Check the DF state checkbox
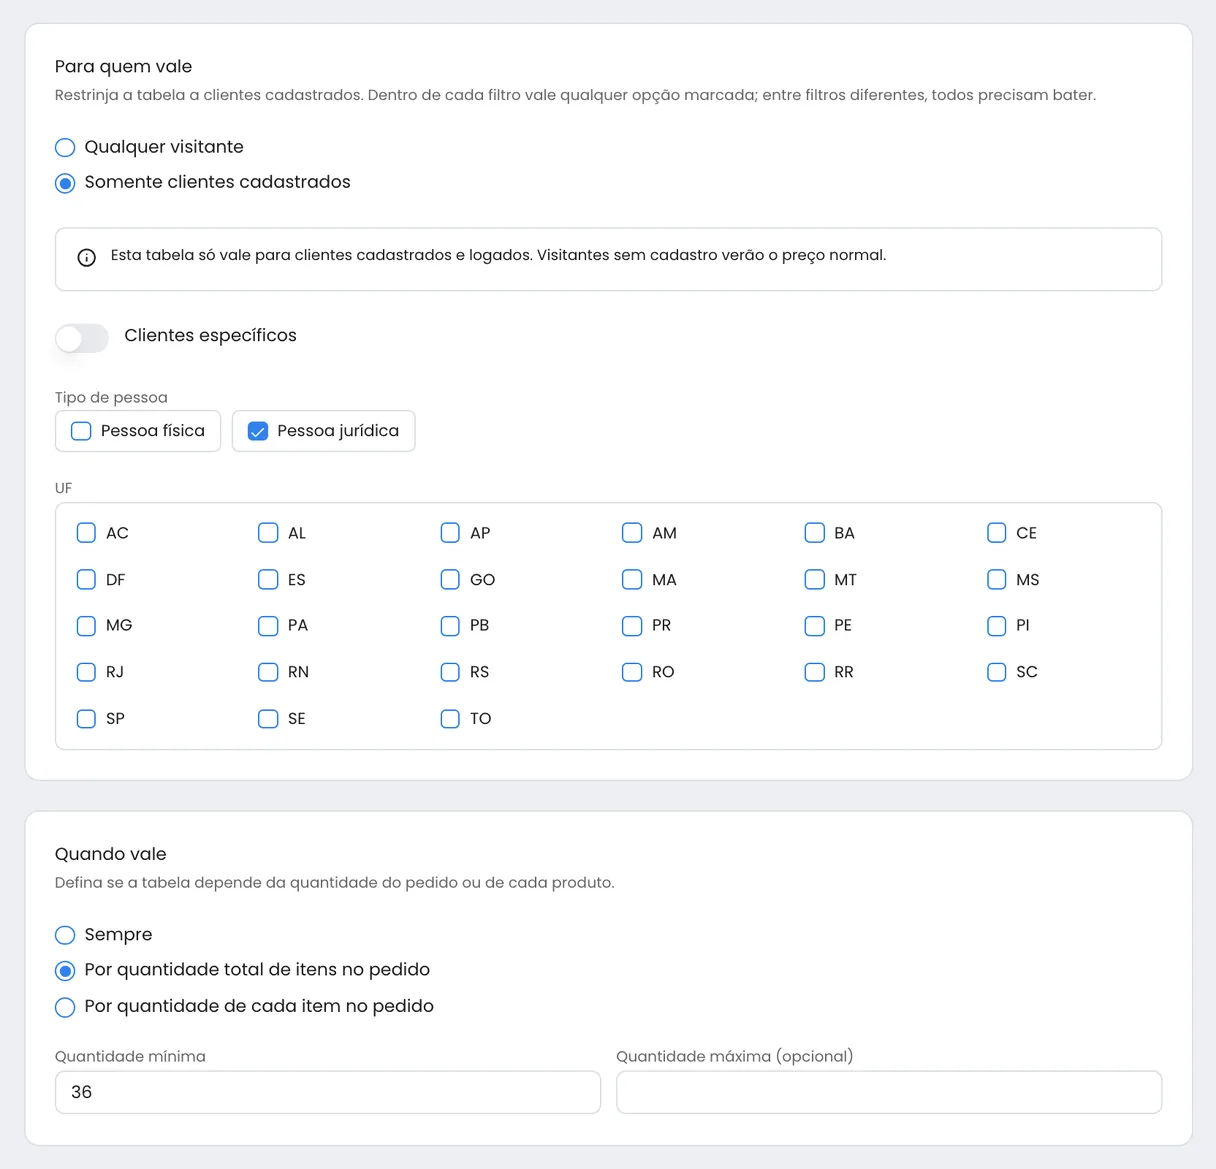 coord(86,579)
